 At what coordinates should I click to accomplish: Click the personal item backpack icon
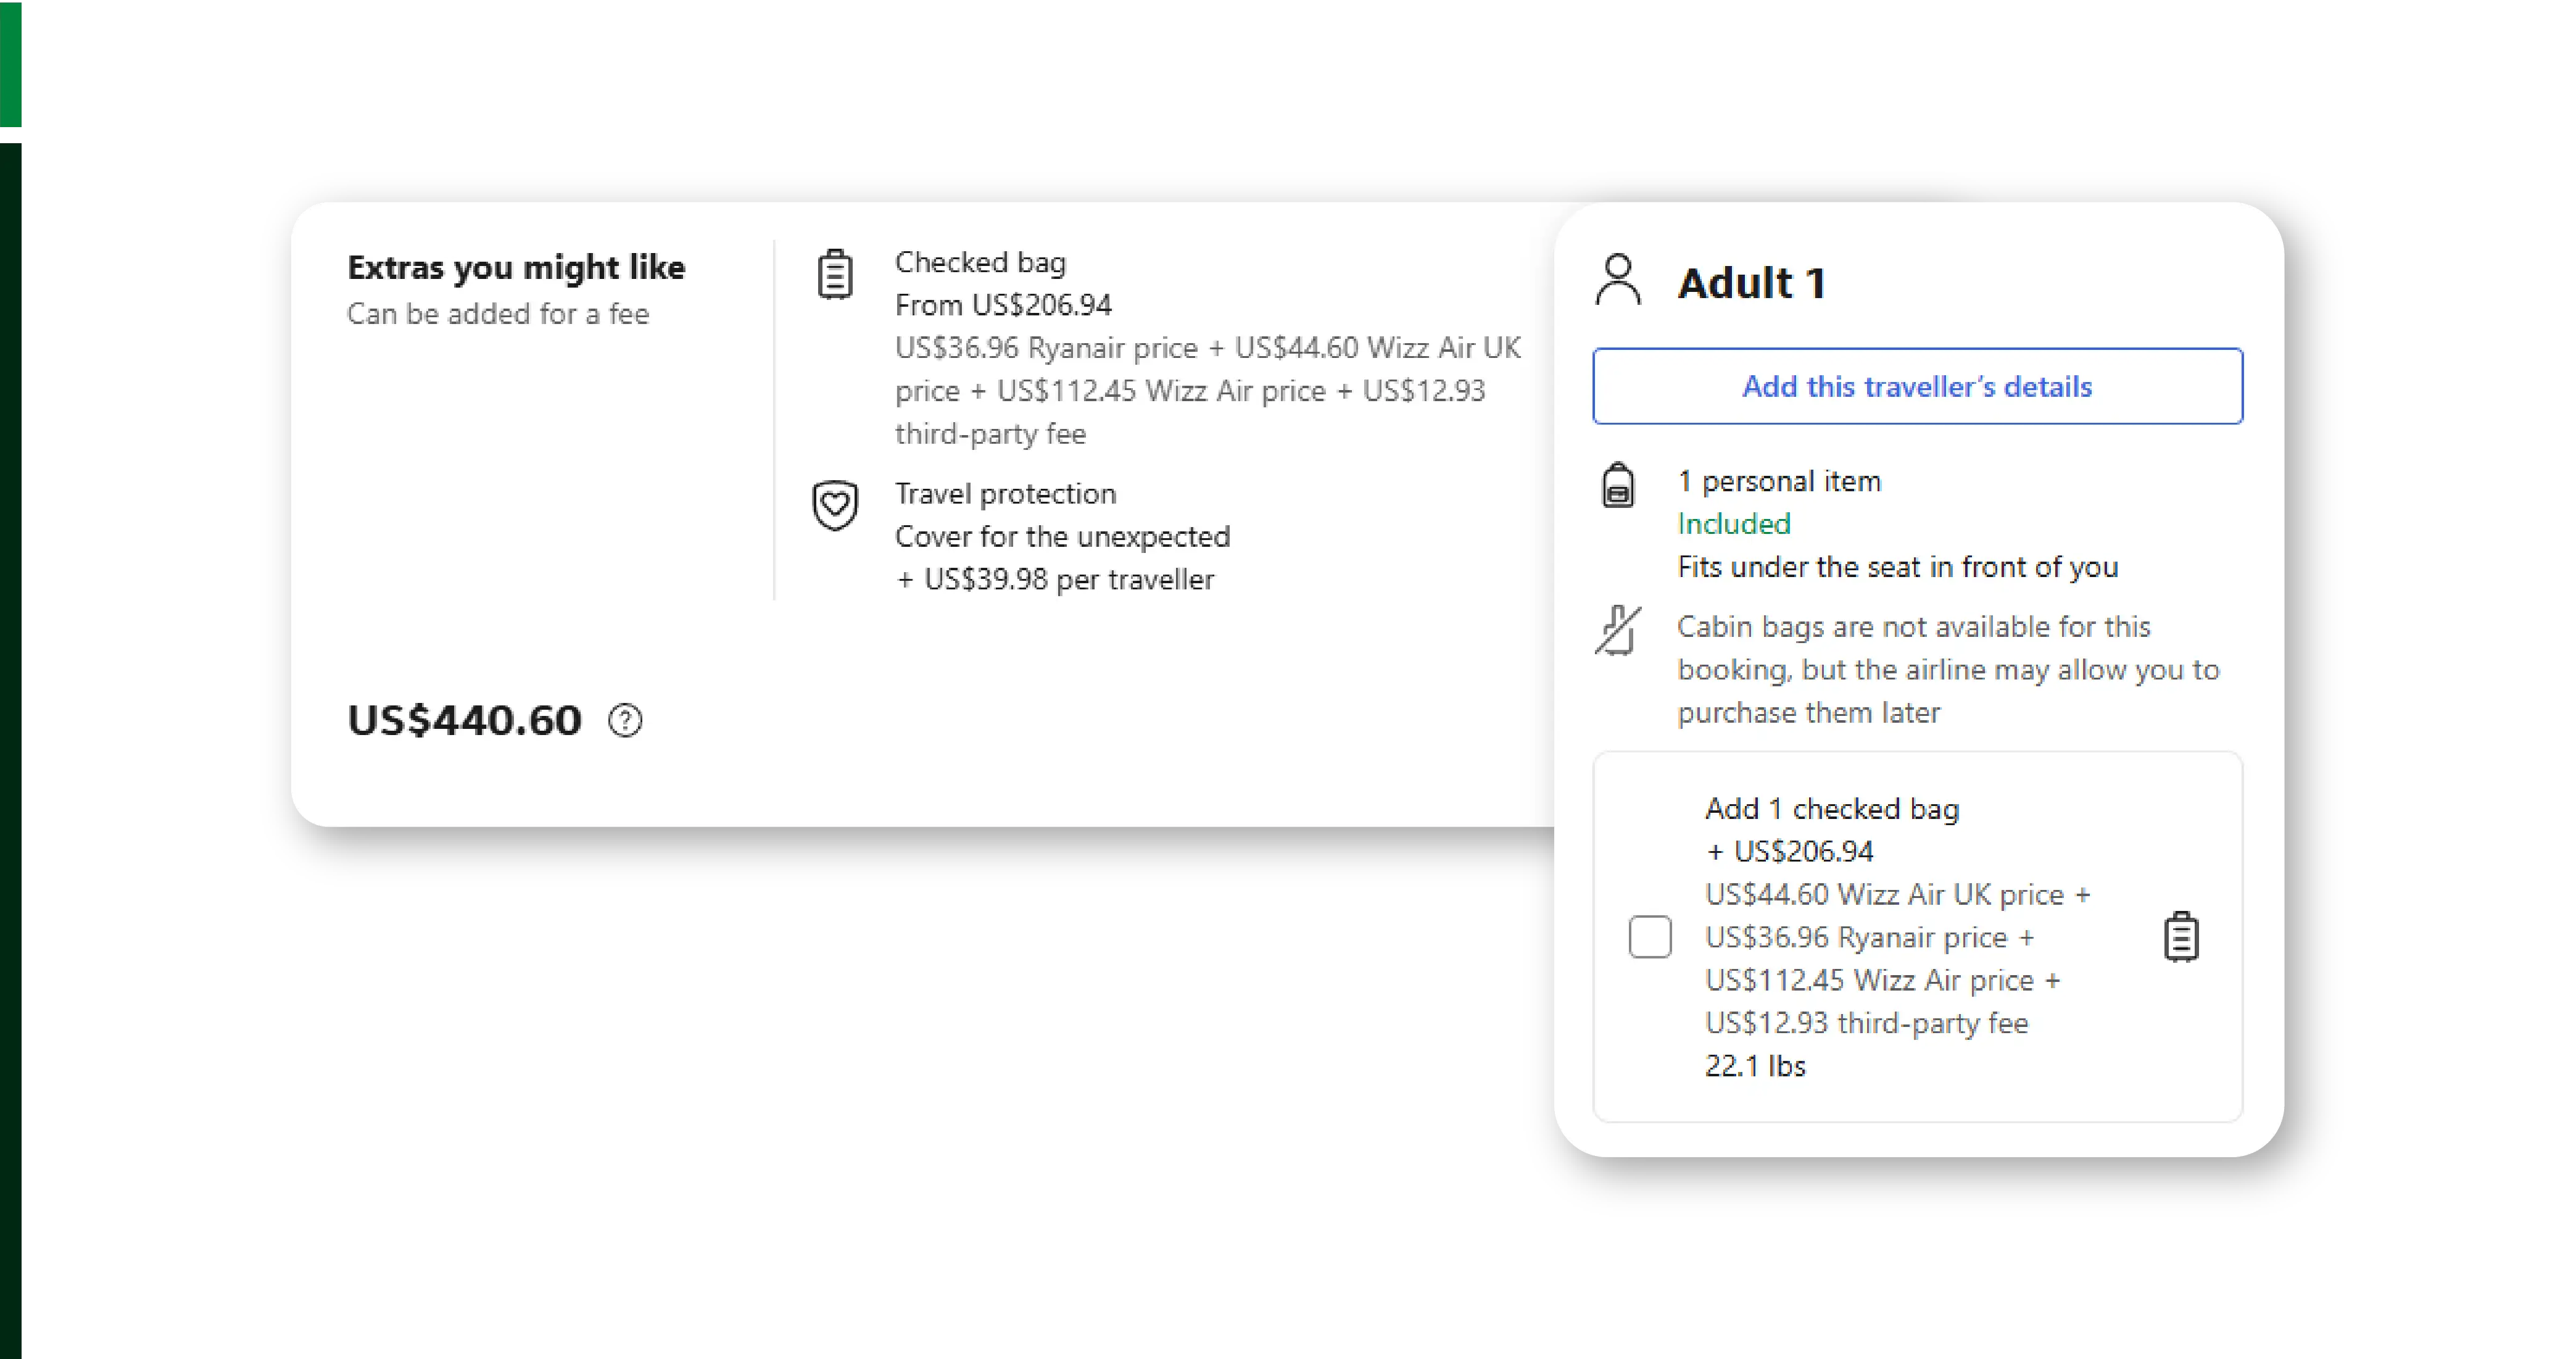click(1618, 485)
